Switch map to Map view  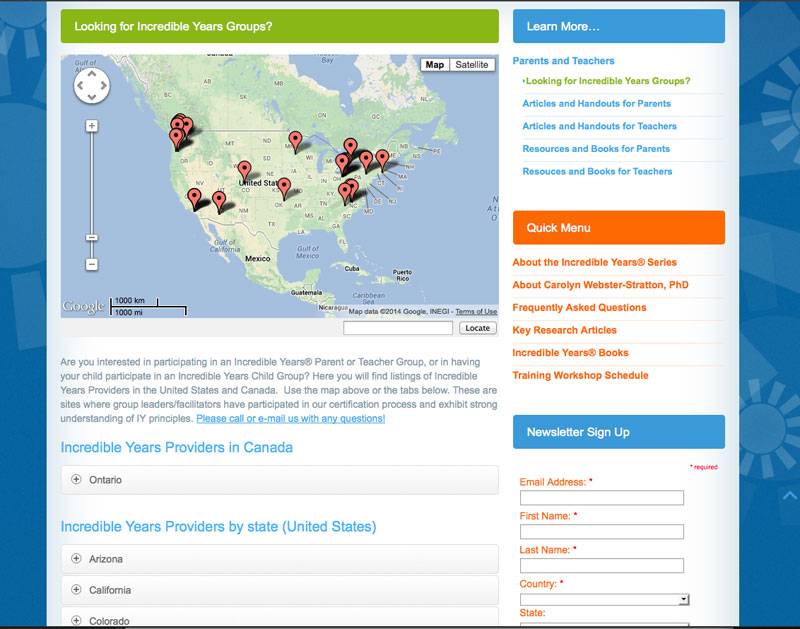pos(435,65)
